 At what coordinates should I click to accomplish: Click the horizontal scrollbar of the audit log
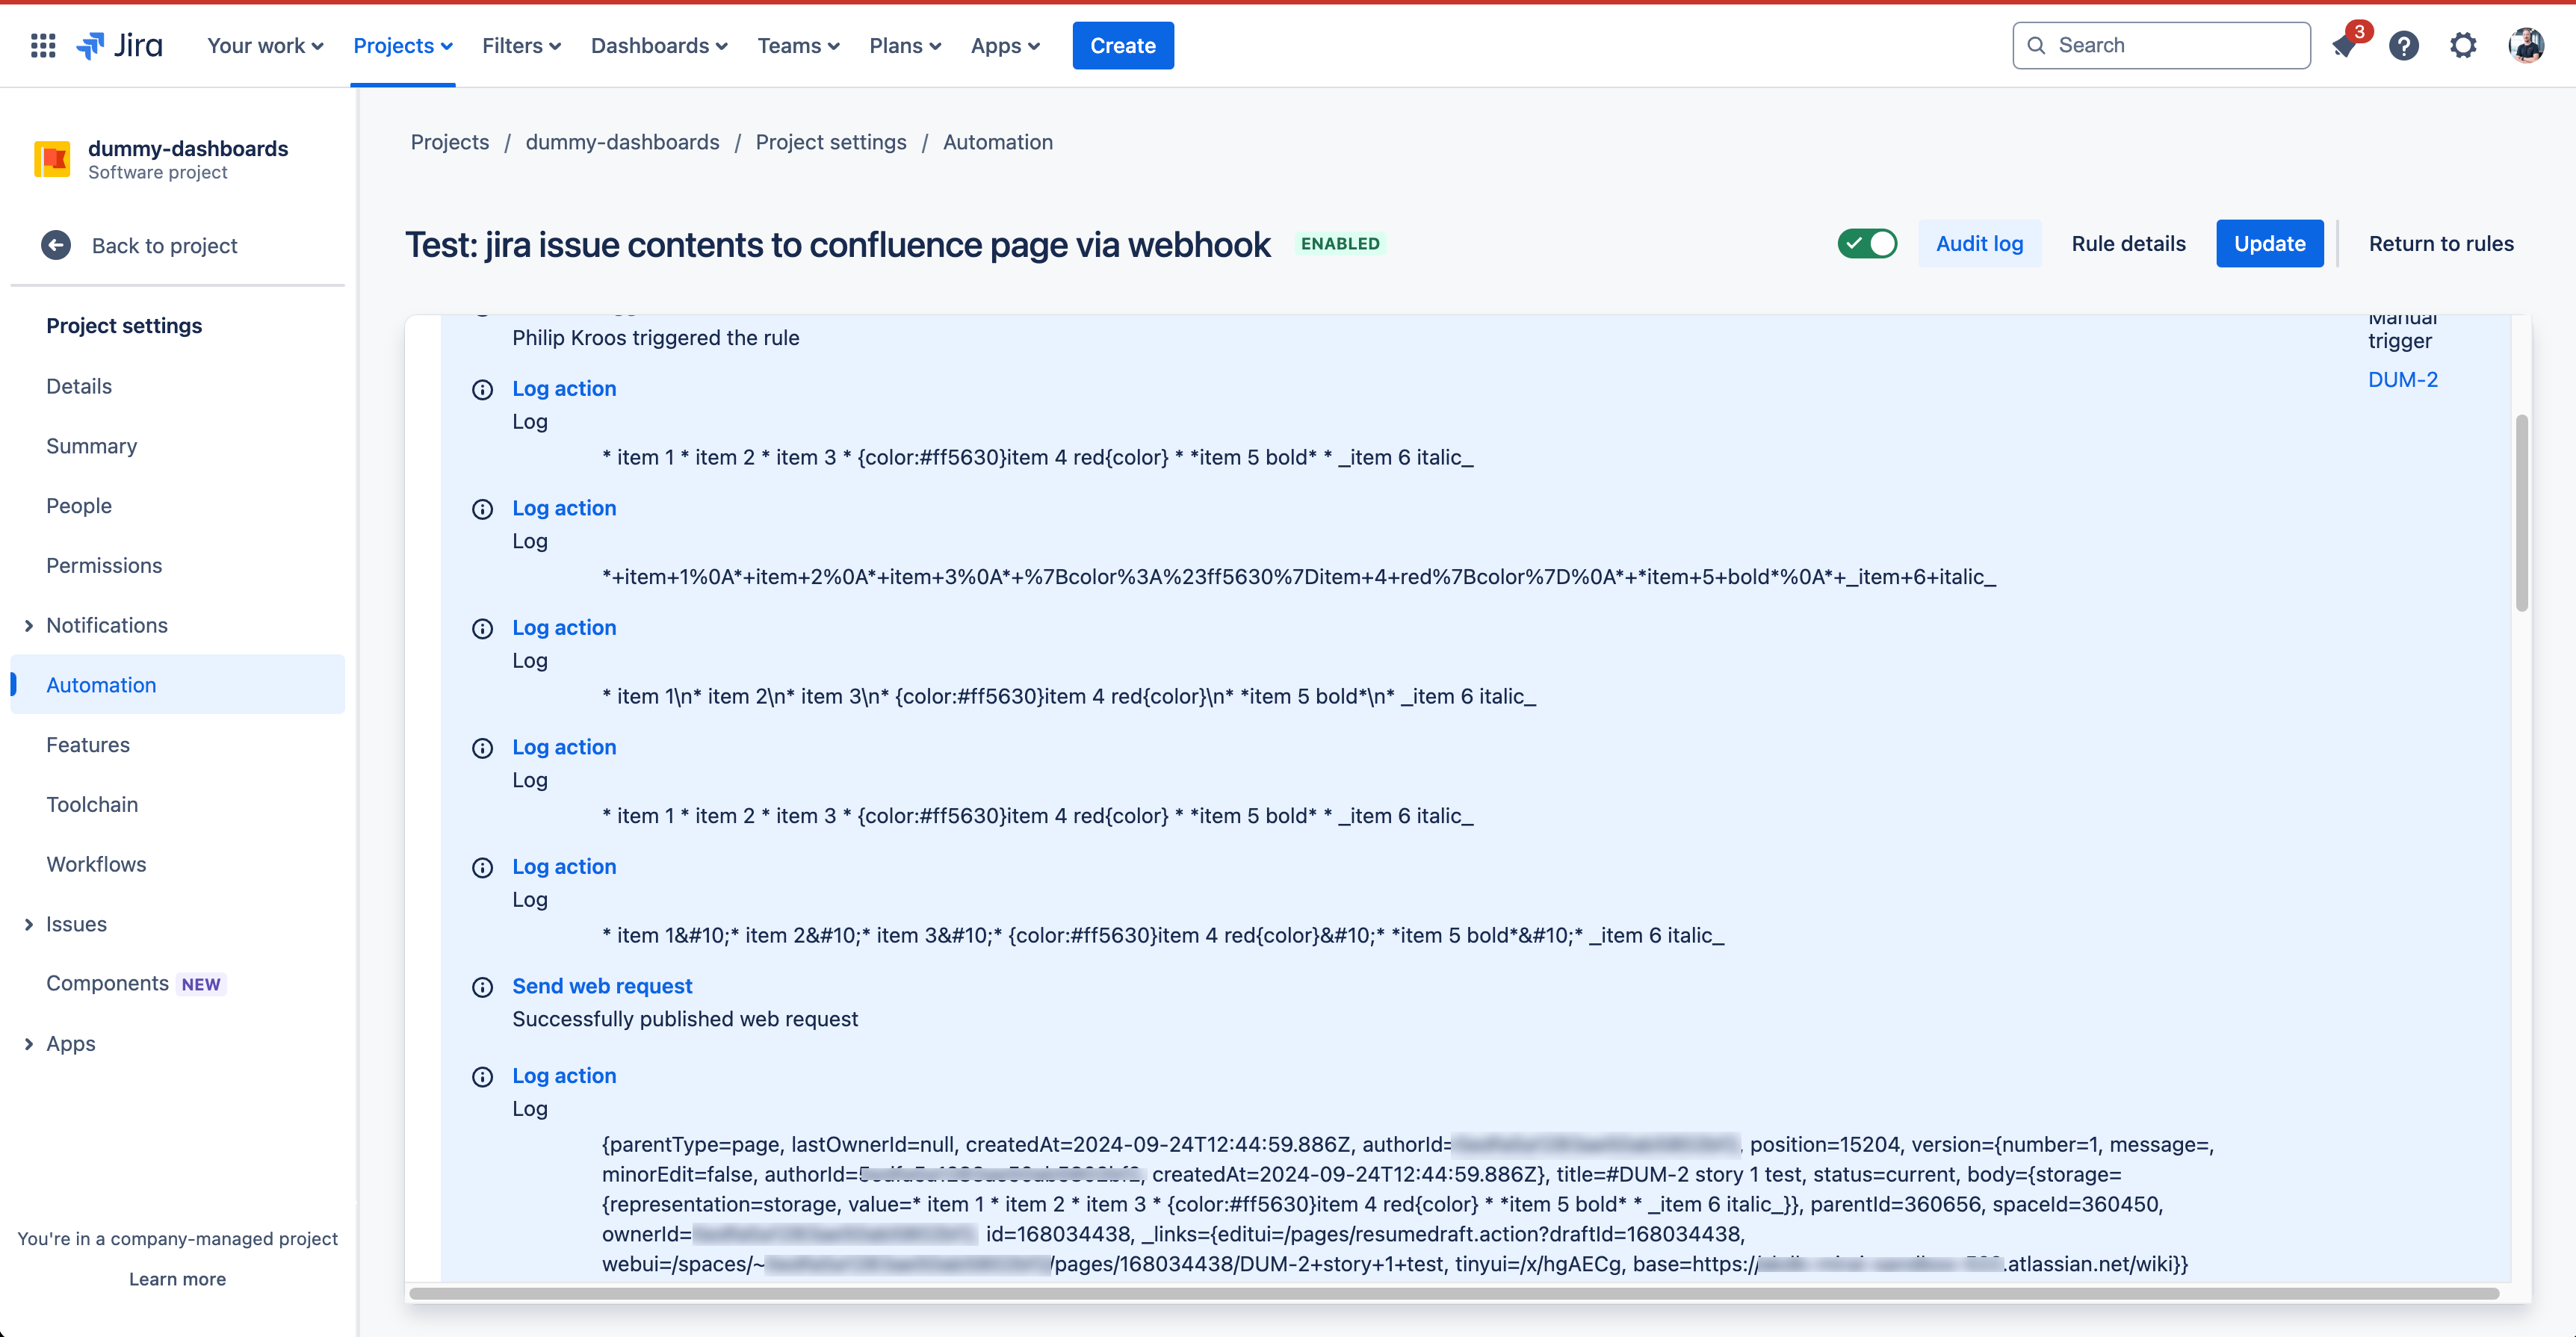(x=1454, y=1293)
